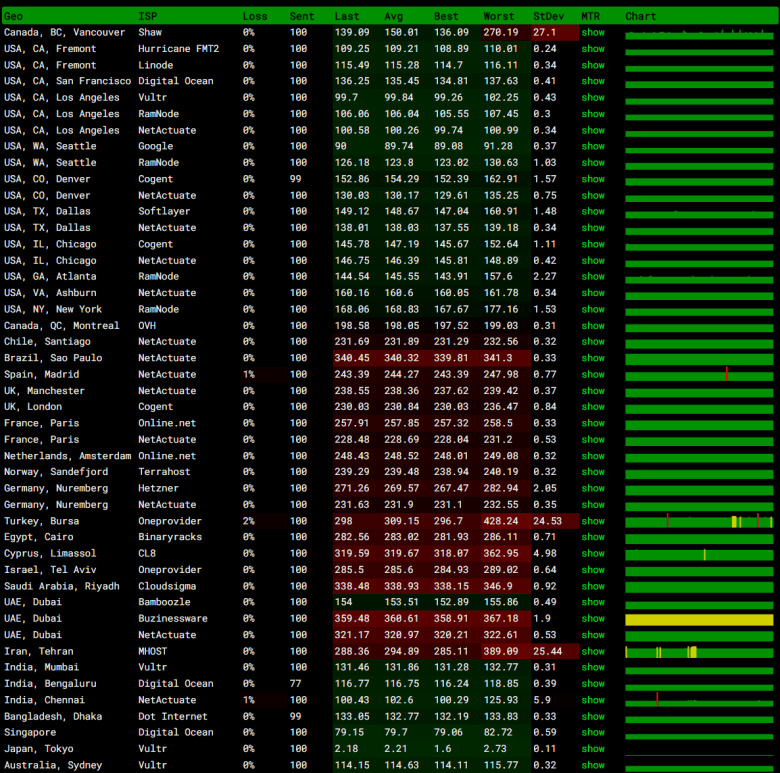Open show link for Norway Sandefjord
Image resolution: width=780 pixels, height=773 pixels.
(593, 472)
